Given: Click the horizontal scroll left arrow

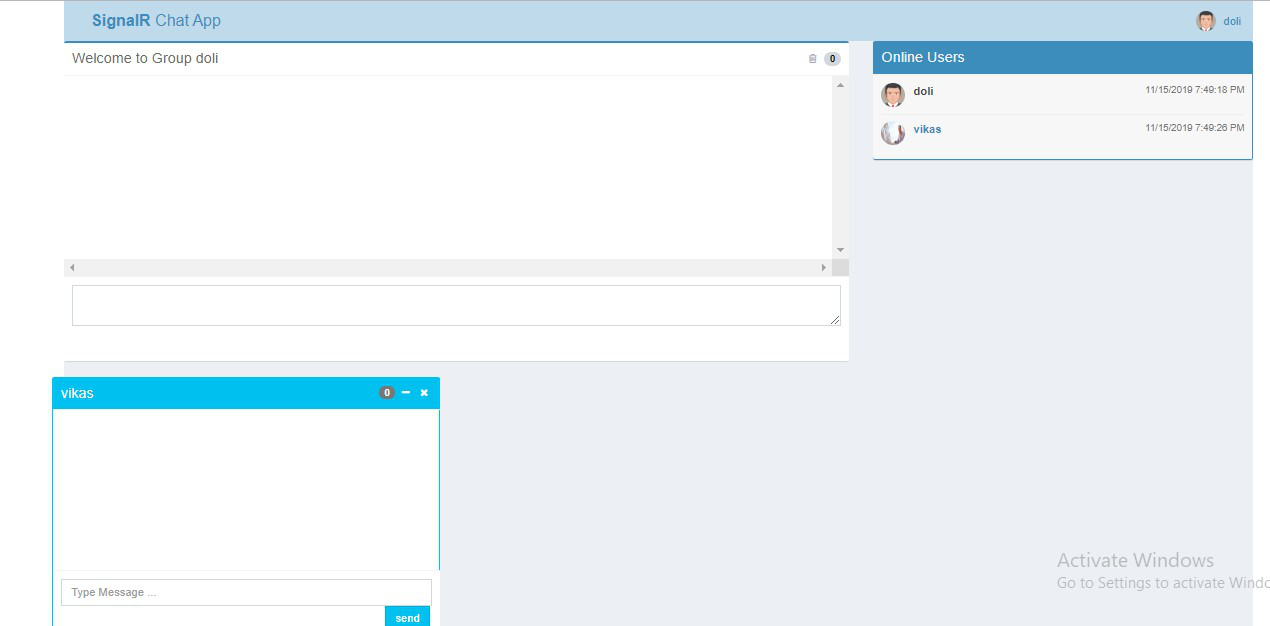Looking at the screenshot, I should tap(72, 268).
